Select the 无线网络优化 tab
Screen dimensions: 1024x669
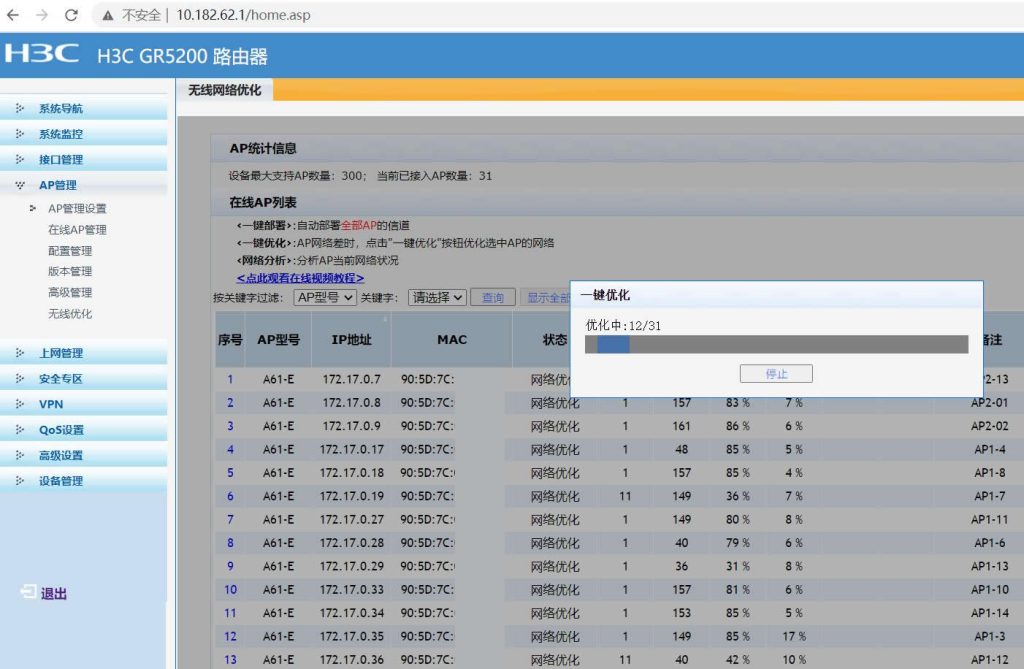point(225,90)
